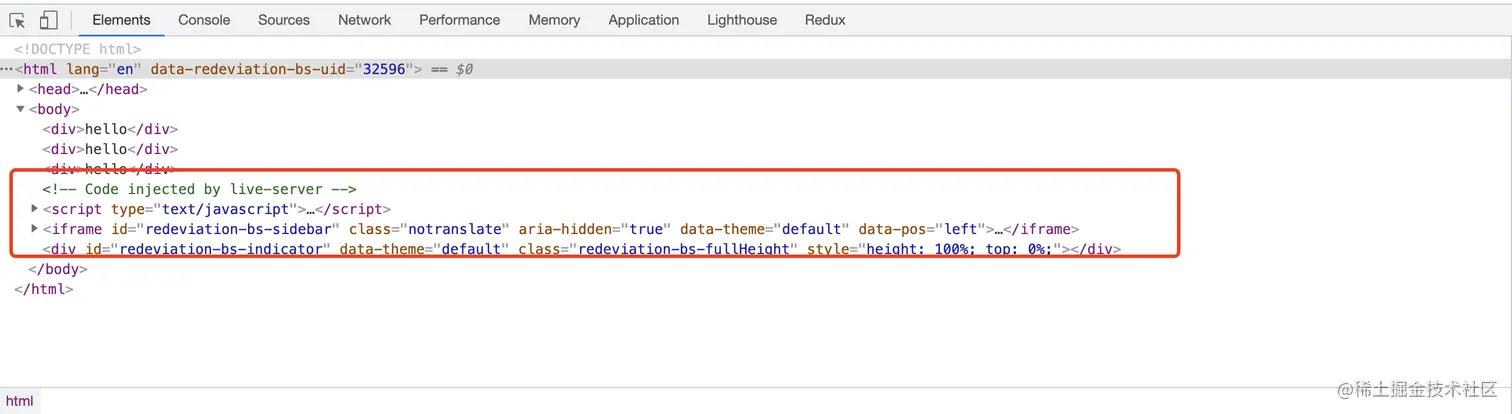1512x414 pixels.
Task: Open the Performance tab
Action: 460,20
